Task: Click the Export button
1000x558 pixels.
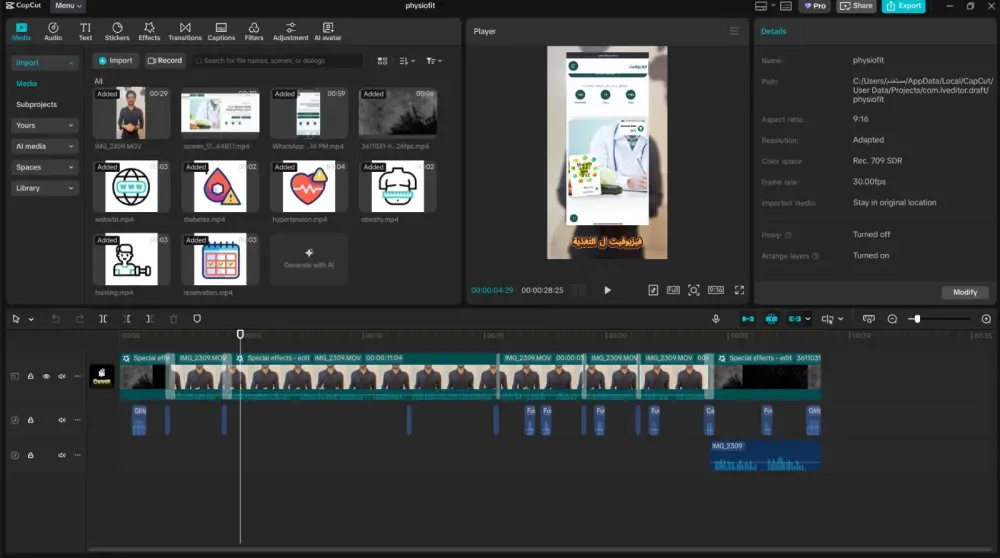Action: (x=903, y=6)
